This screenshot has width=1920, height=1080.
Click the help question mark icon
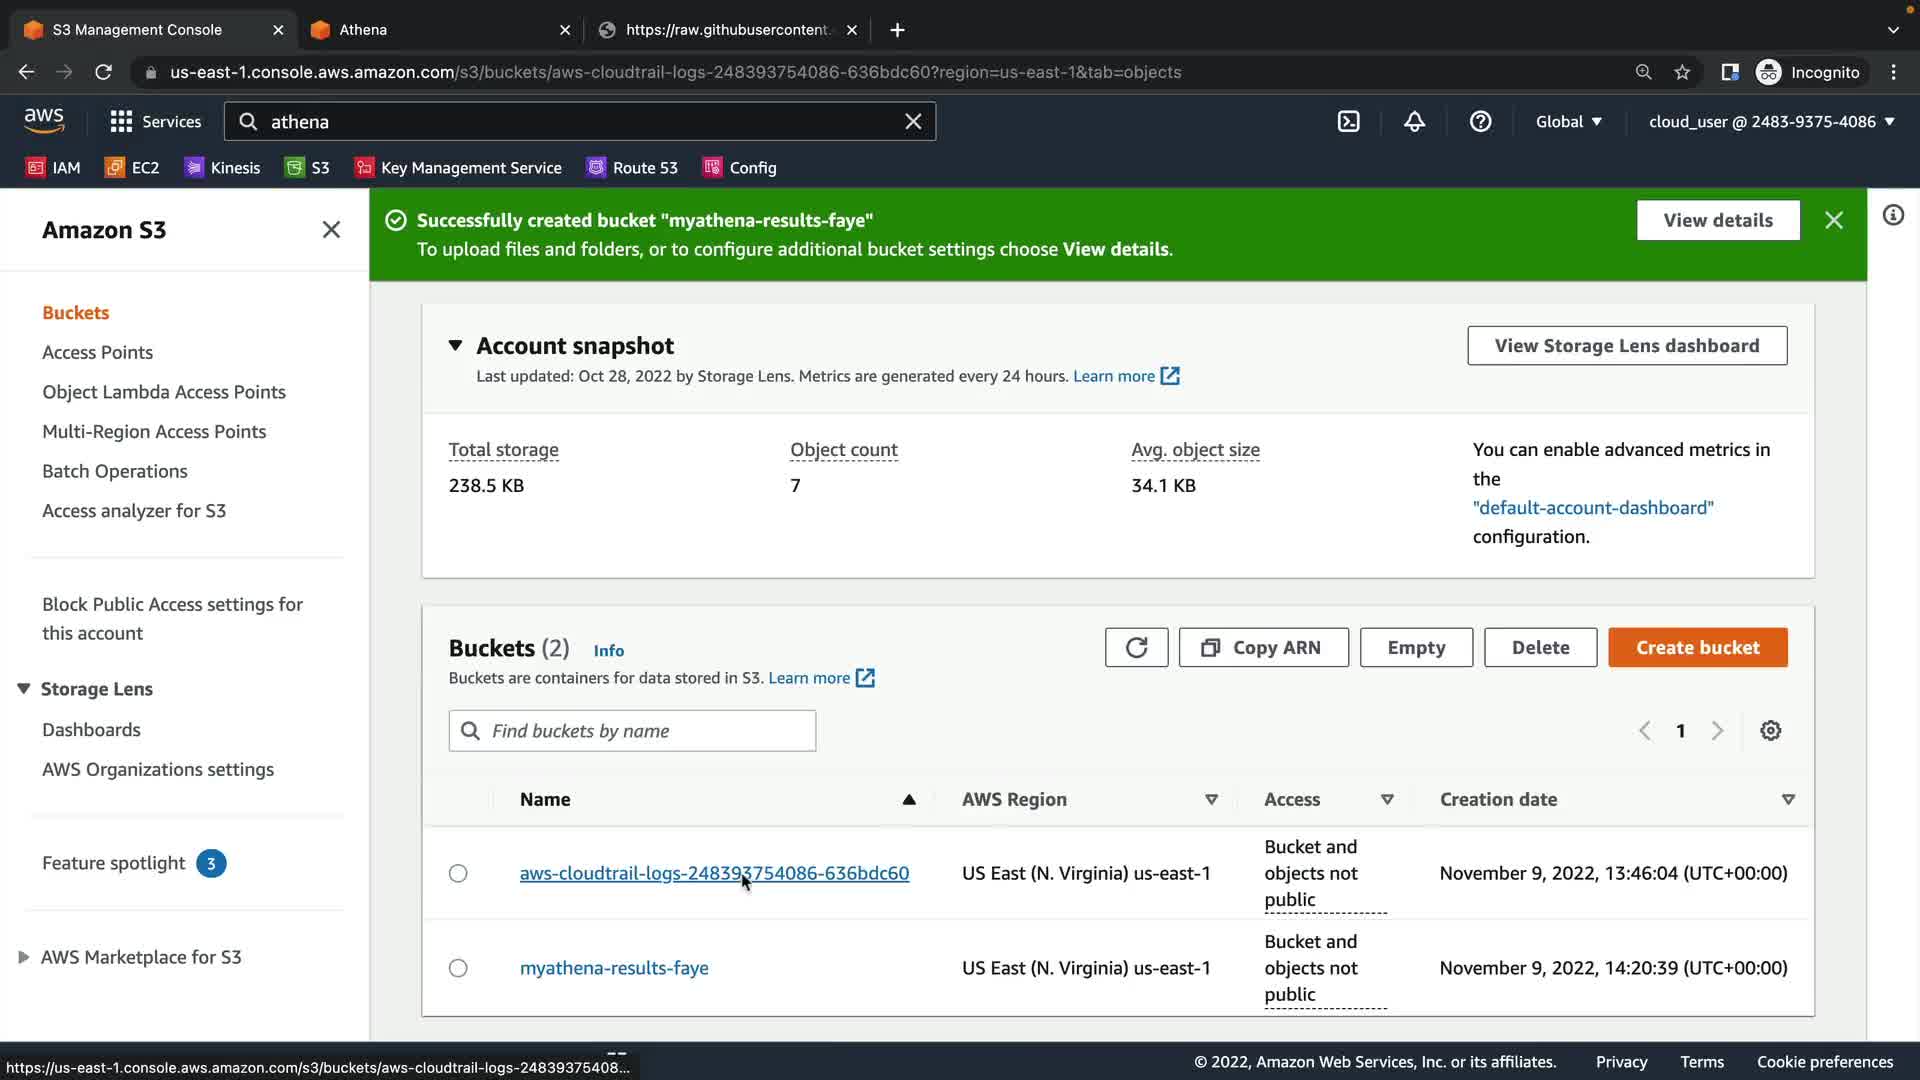point(1480,121)
